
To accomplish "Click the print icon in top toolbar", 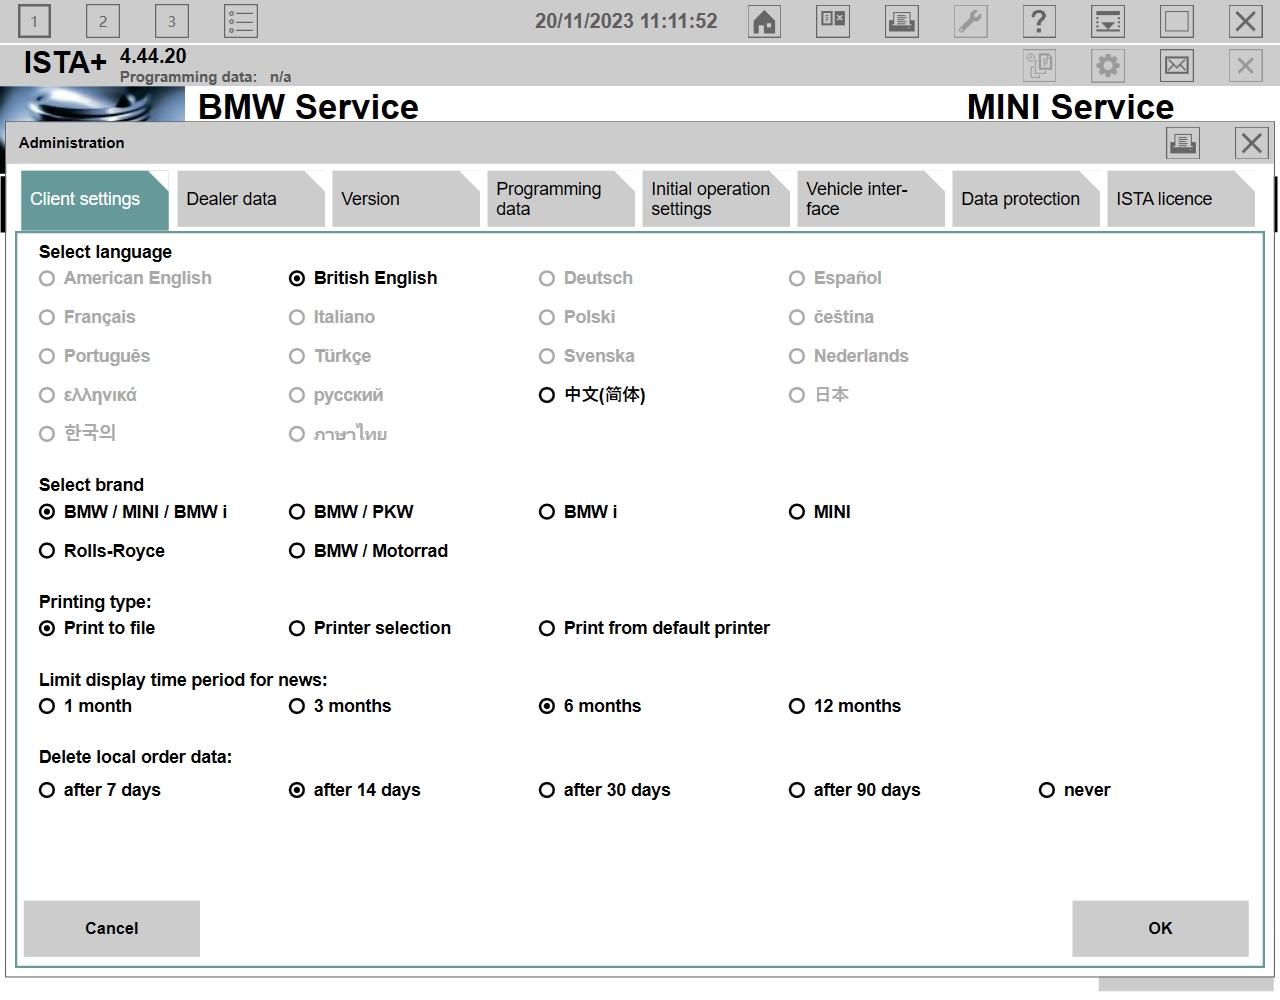I will pyautogui.click(x=902, y=21).
